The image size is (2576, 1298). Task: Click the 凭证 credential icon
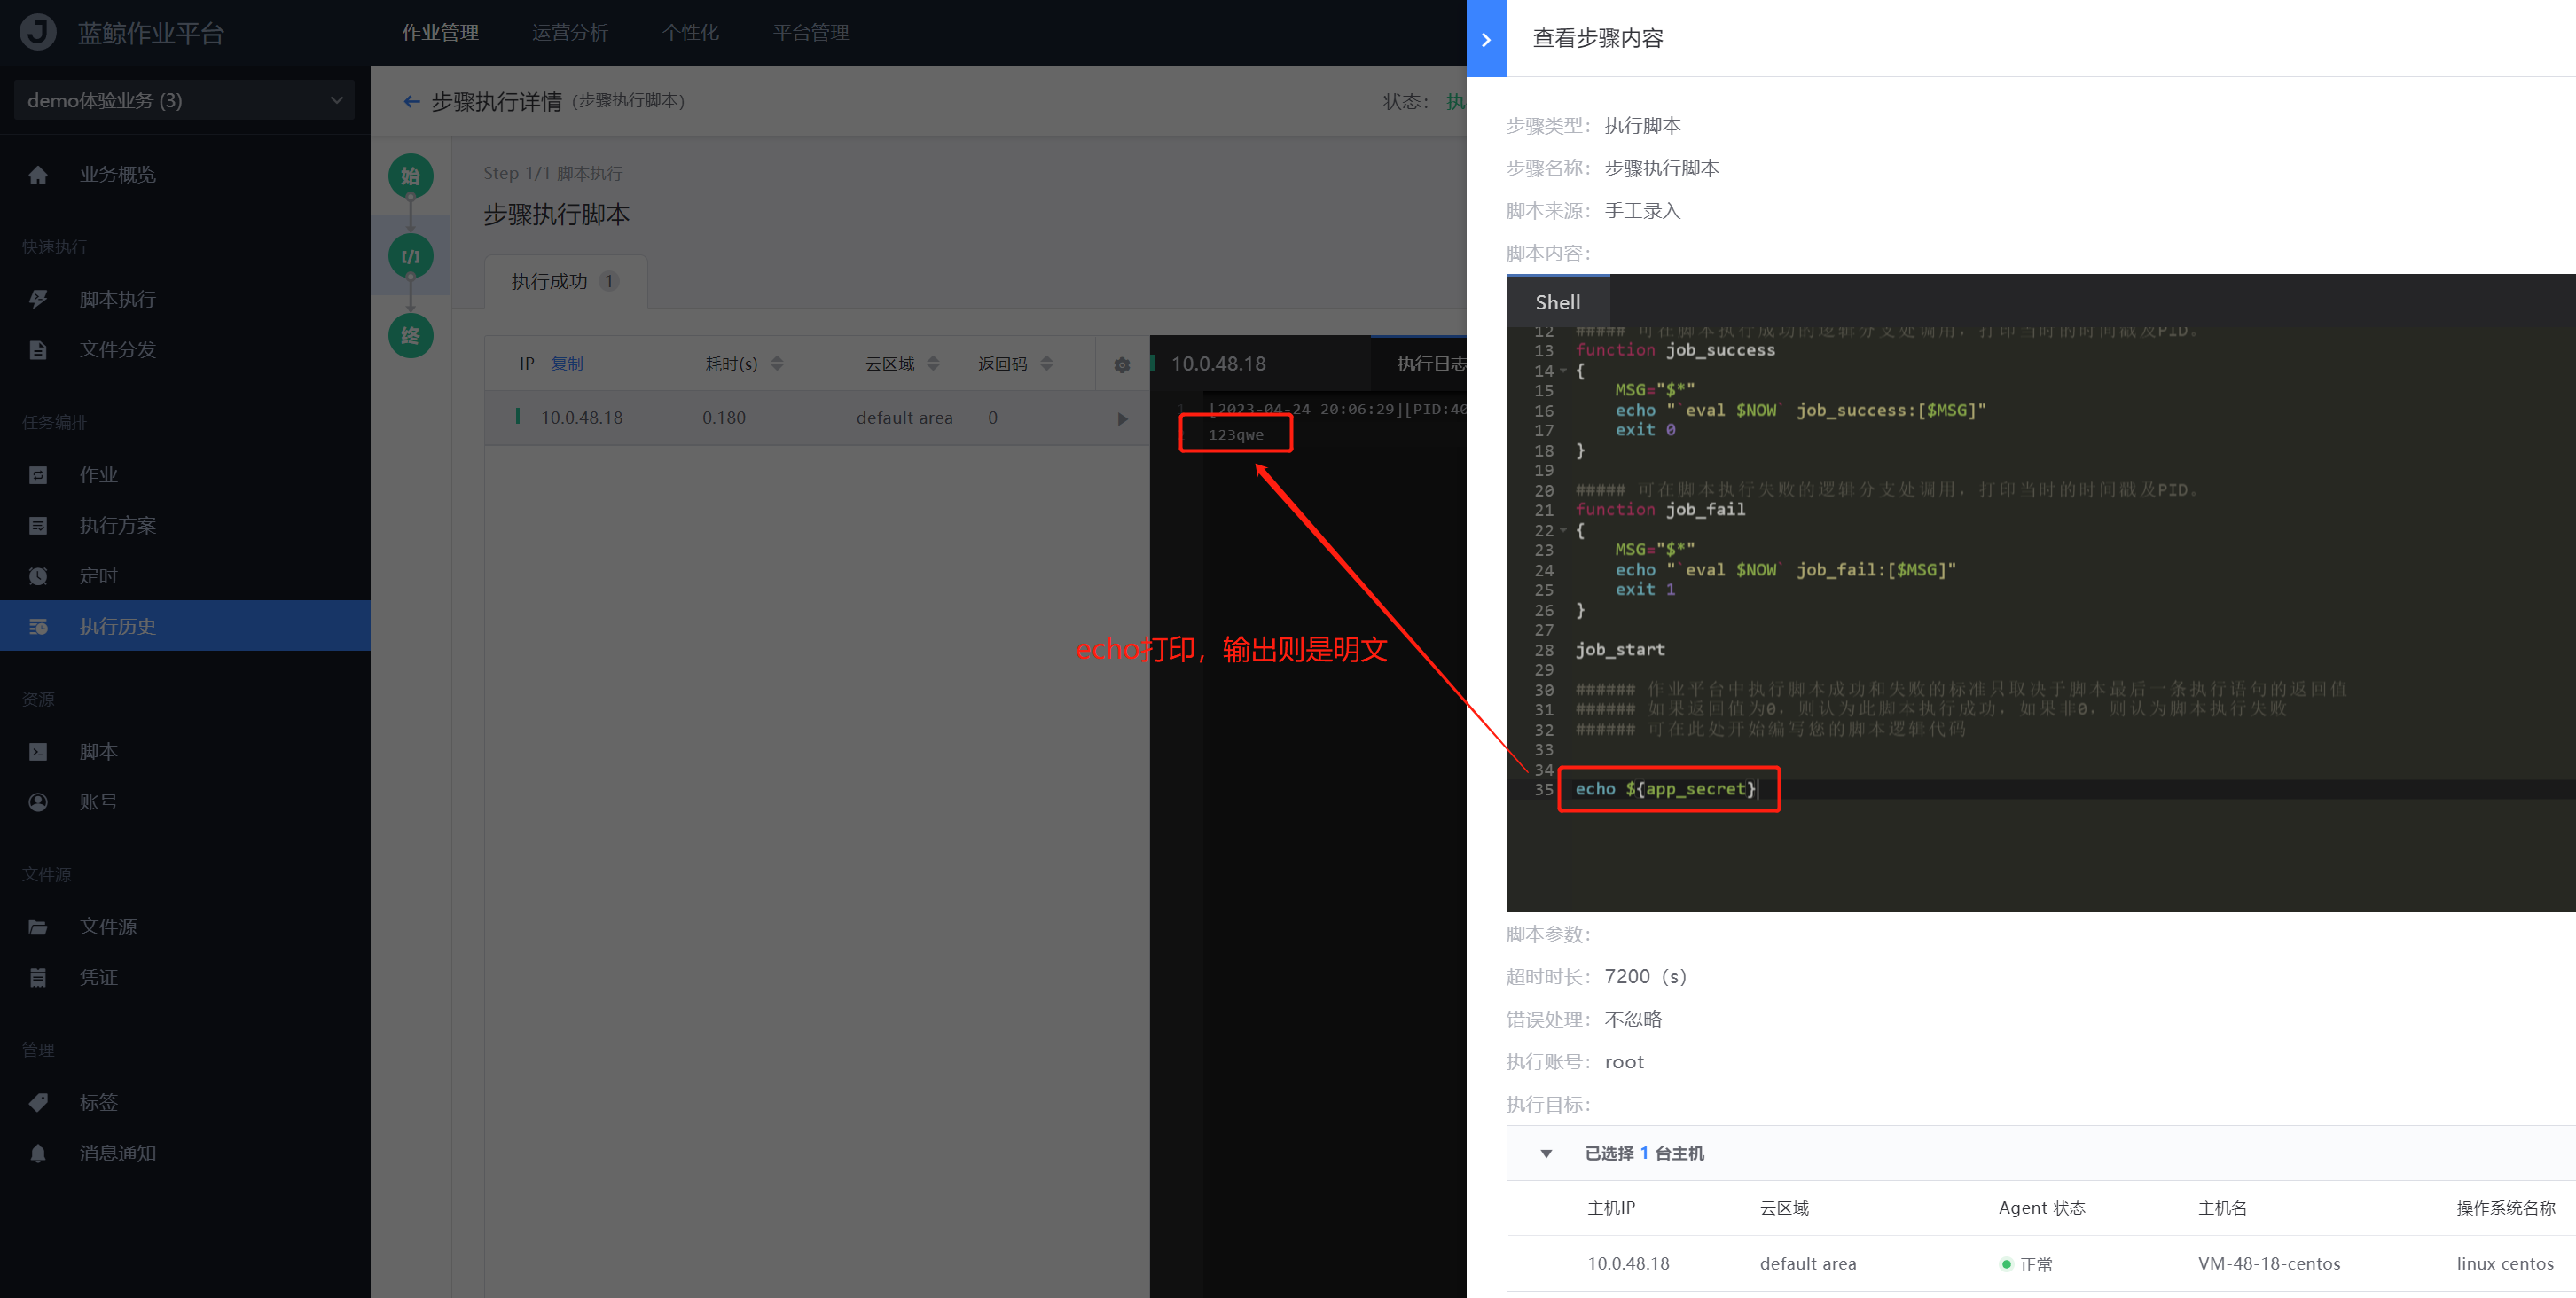coord(38,978)
